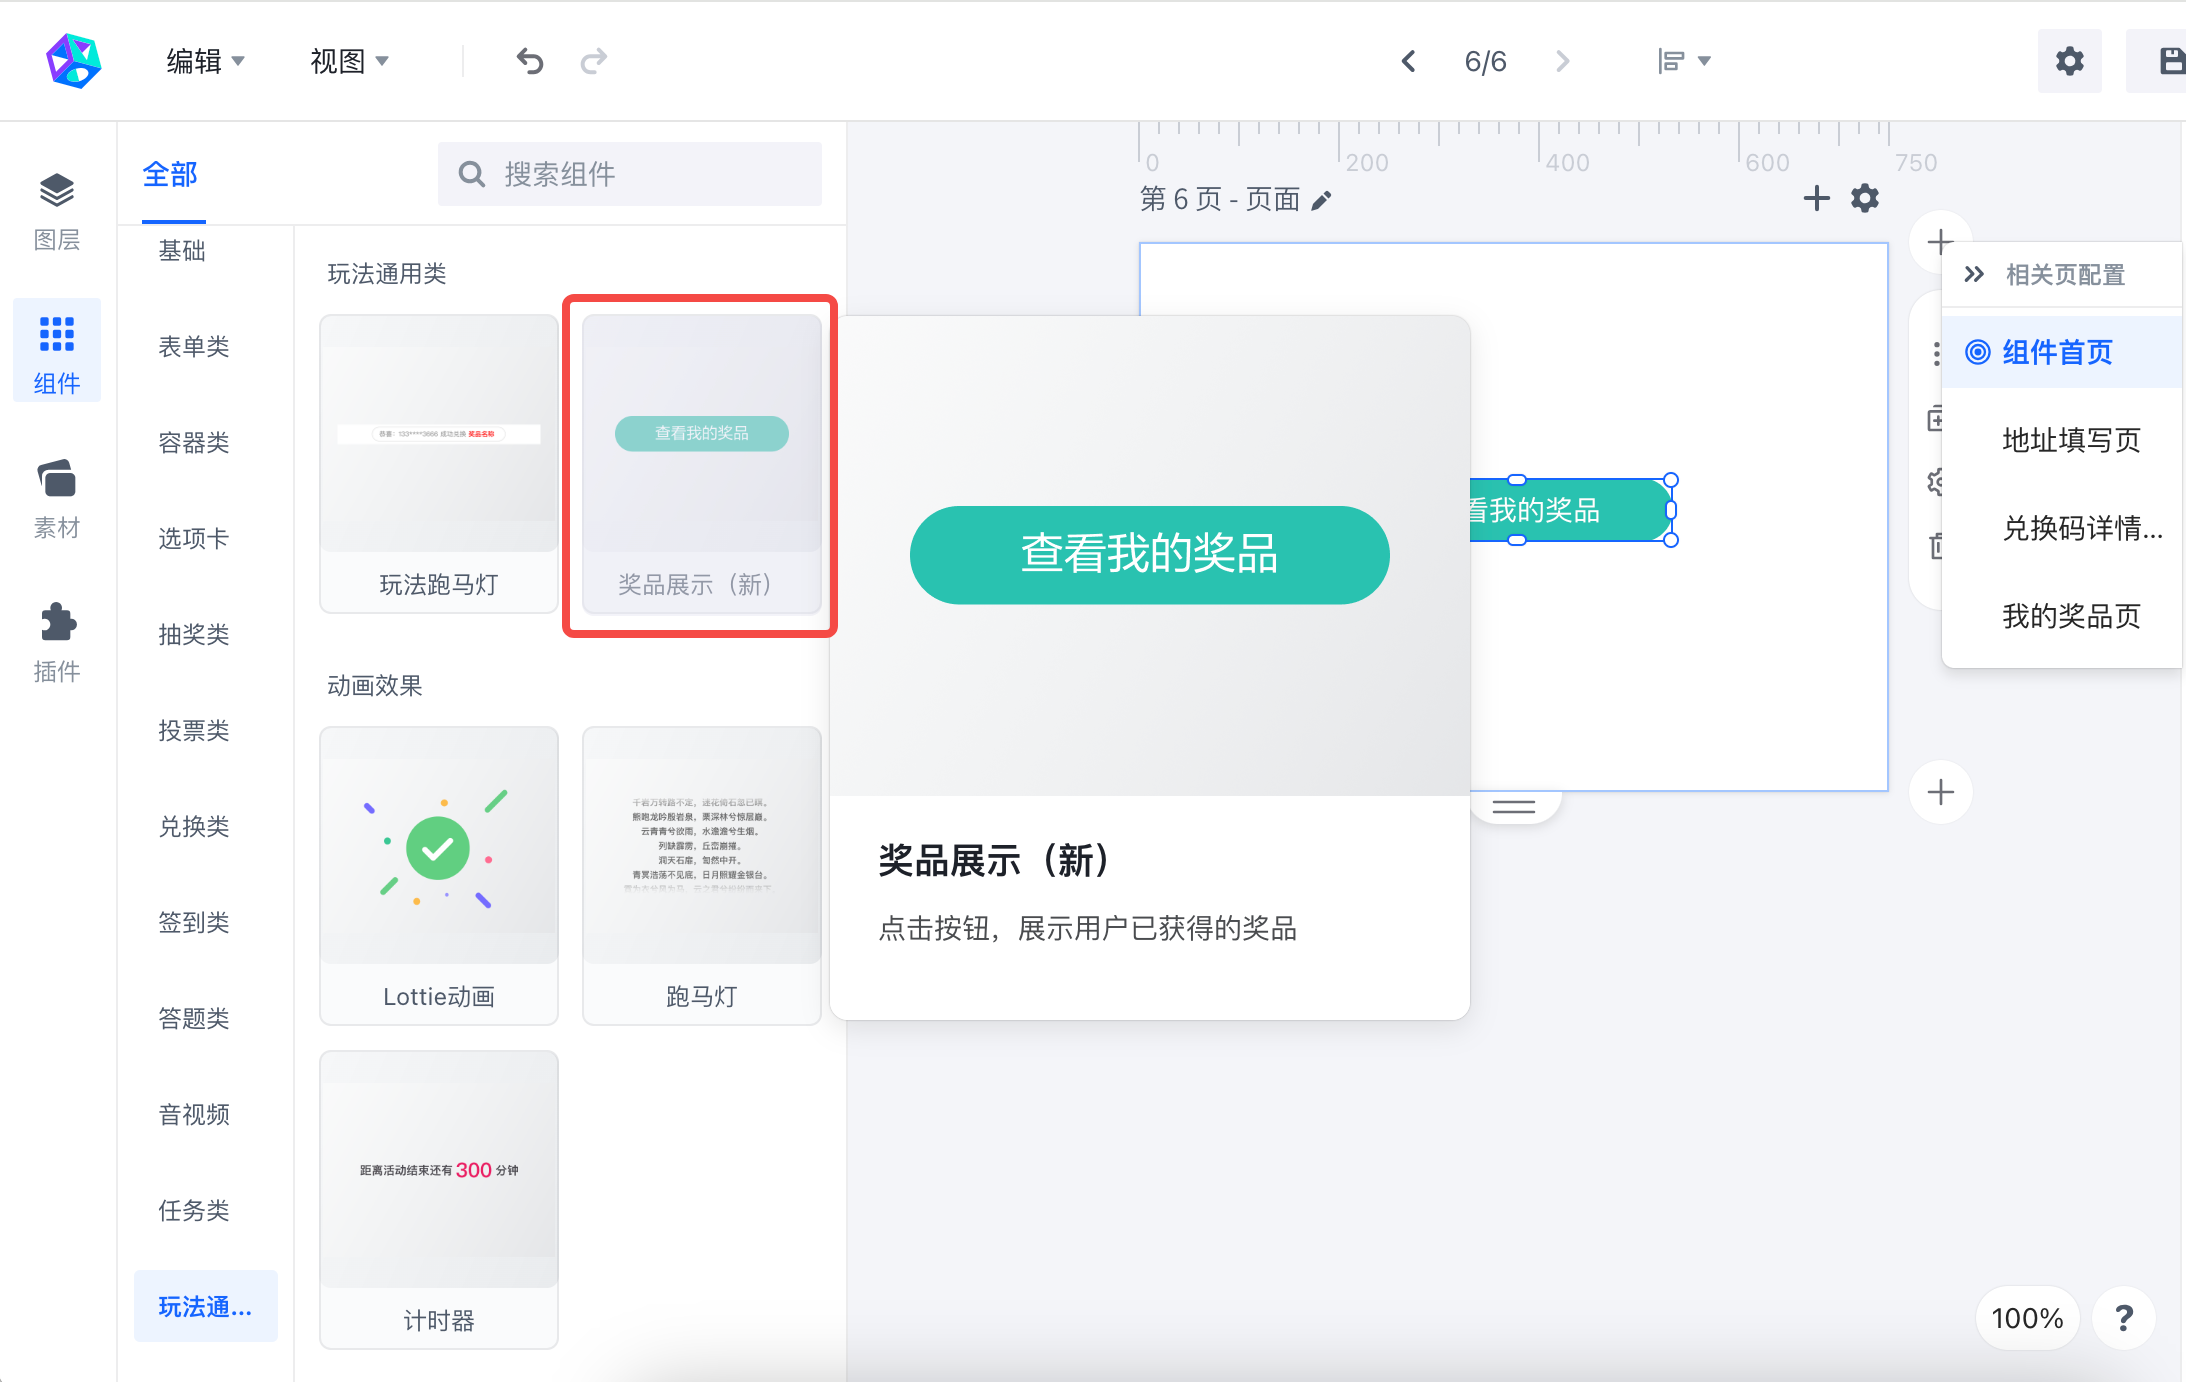Viewport: 2186px width, 1382px height.
Task: Open the 图层 layers panel
Action: 57,211
